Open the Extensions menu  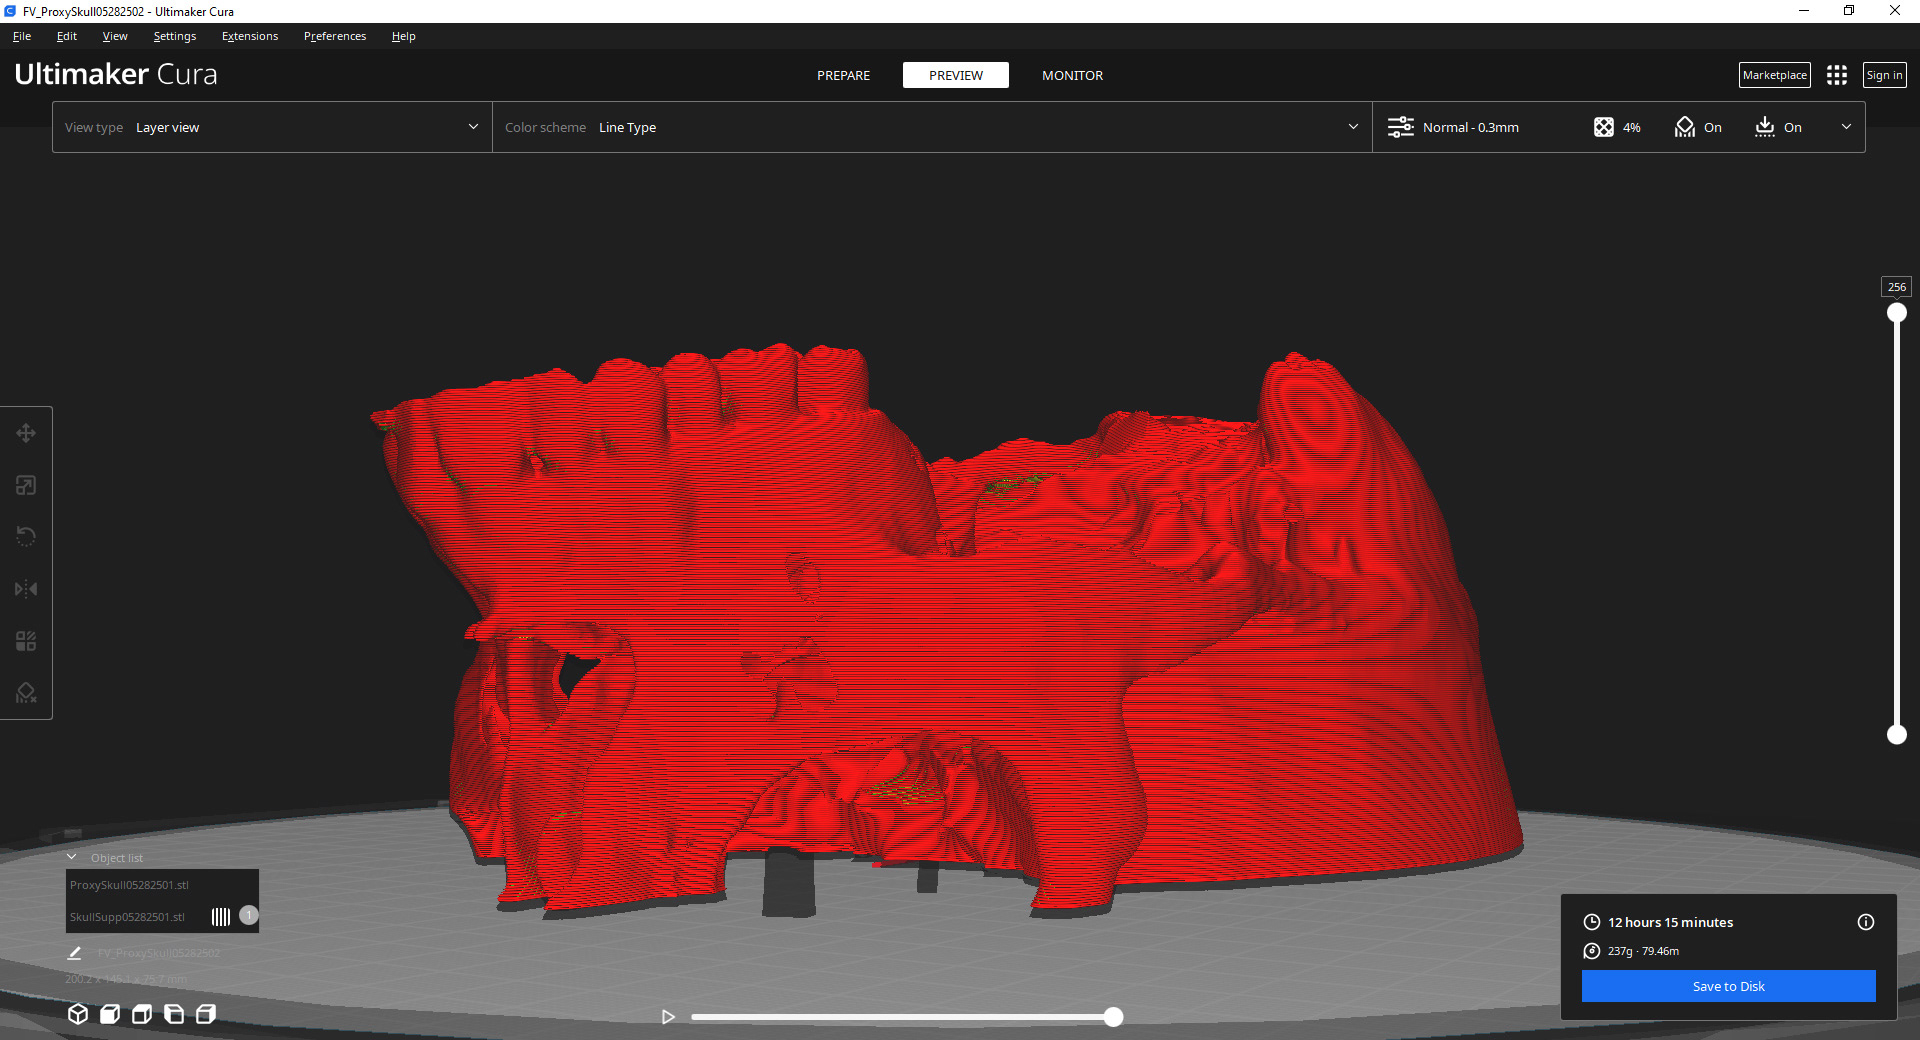click(x=250, y=36)
